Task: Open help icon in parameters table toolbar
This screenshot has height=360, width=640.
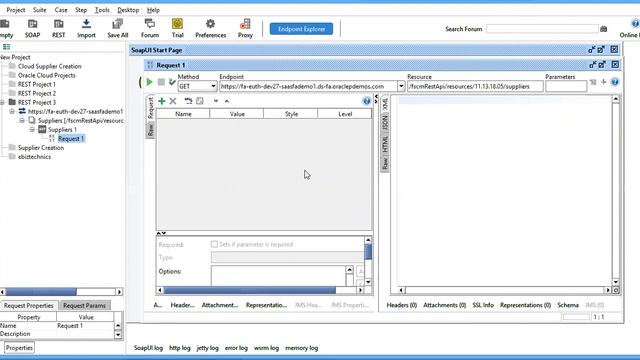Action: click(366, 101)
